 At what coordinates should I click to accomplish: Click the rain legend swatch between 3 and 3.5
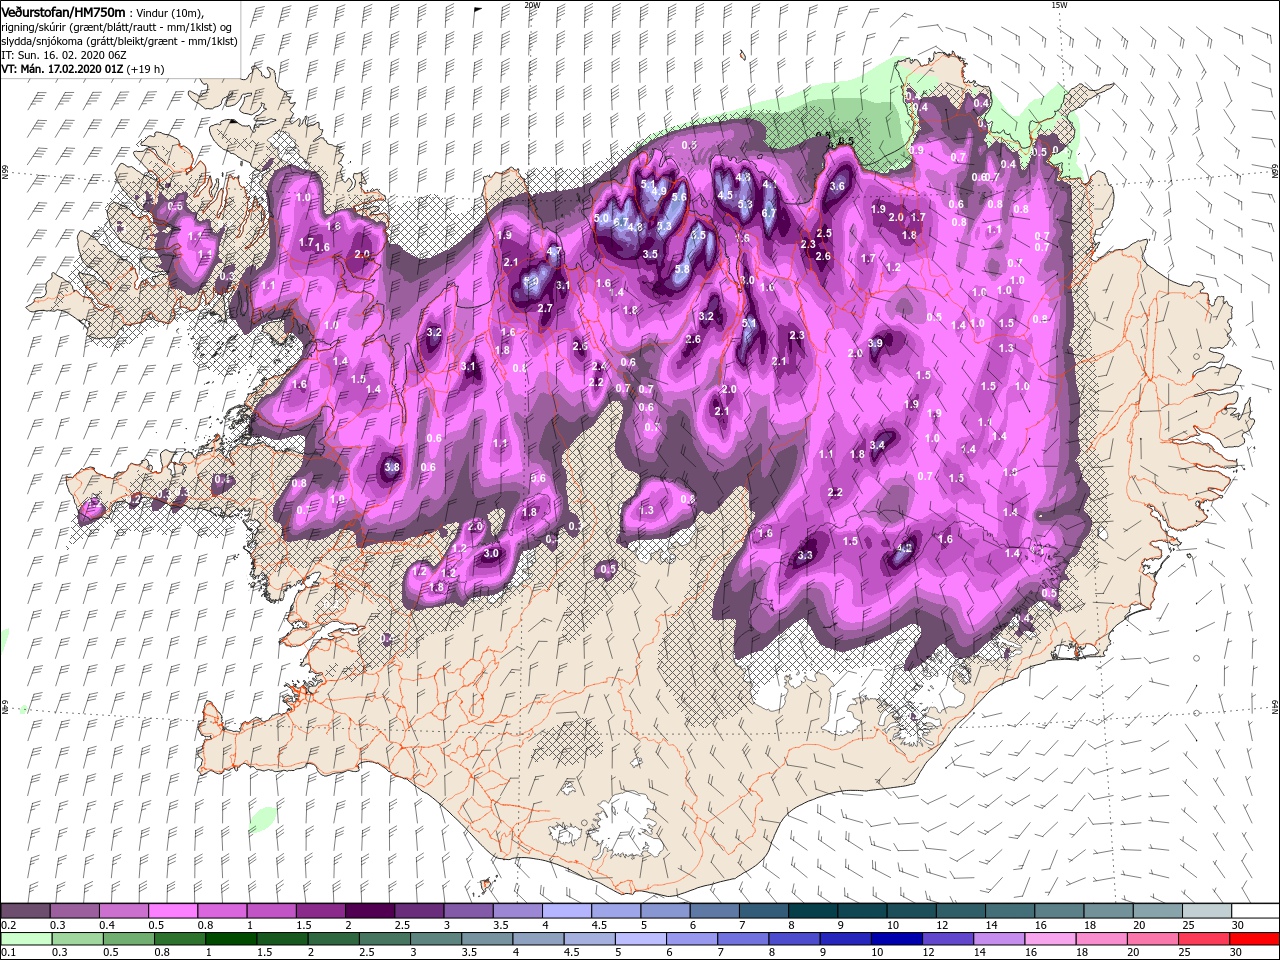(435, 938)
